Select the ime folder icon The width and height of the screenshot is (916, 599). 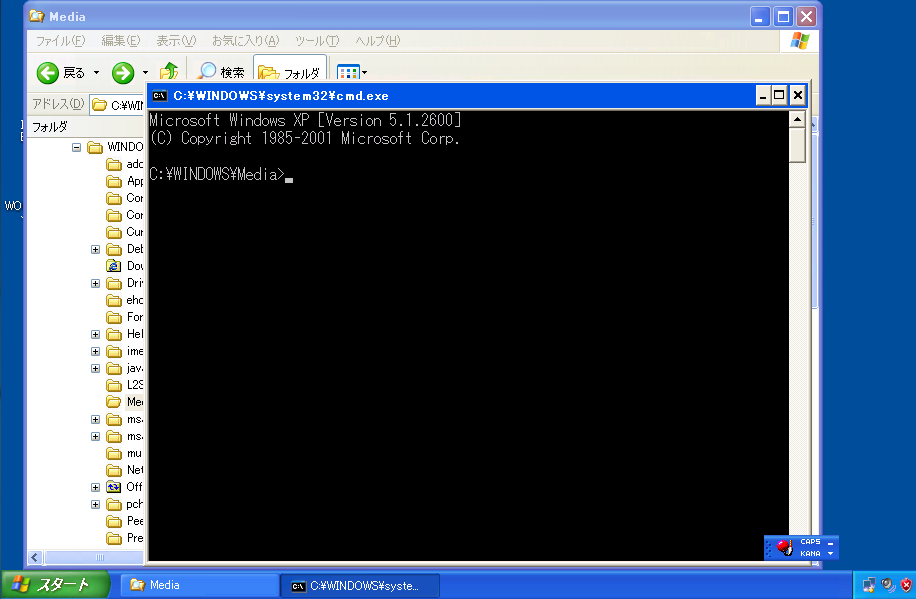[114, 351]
